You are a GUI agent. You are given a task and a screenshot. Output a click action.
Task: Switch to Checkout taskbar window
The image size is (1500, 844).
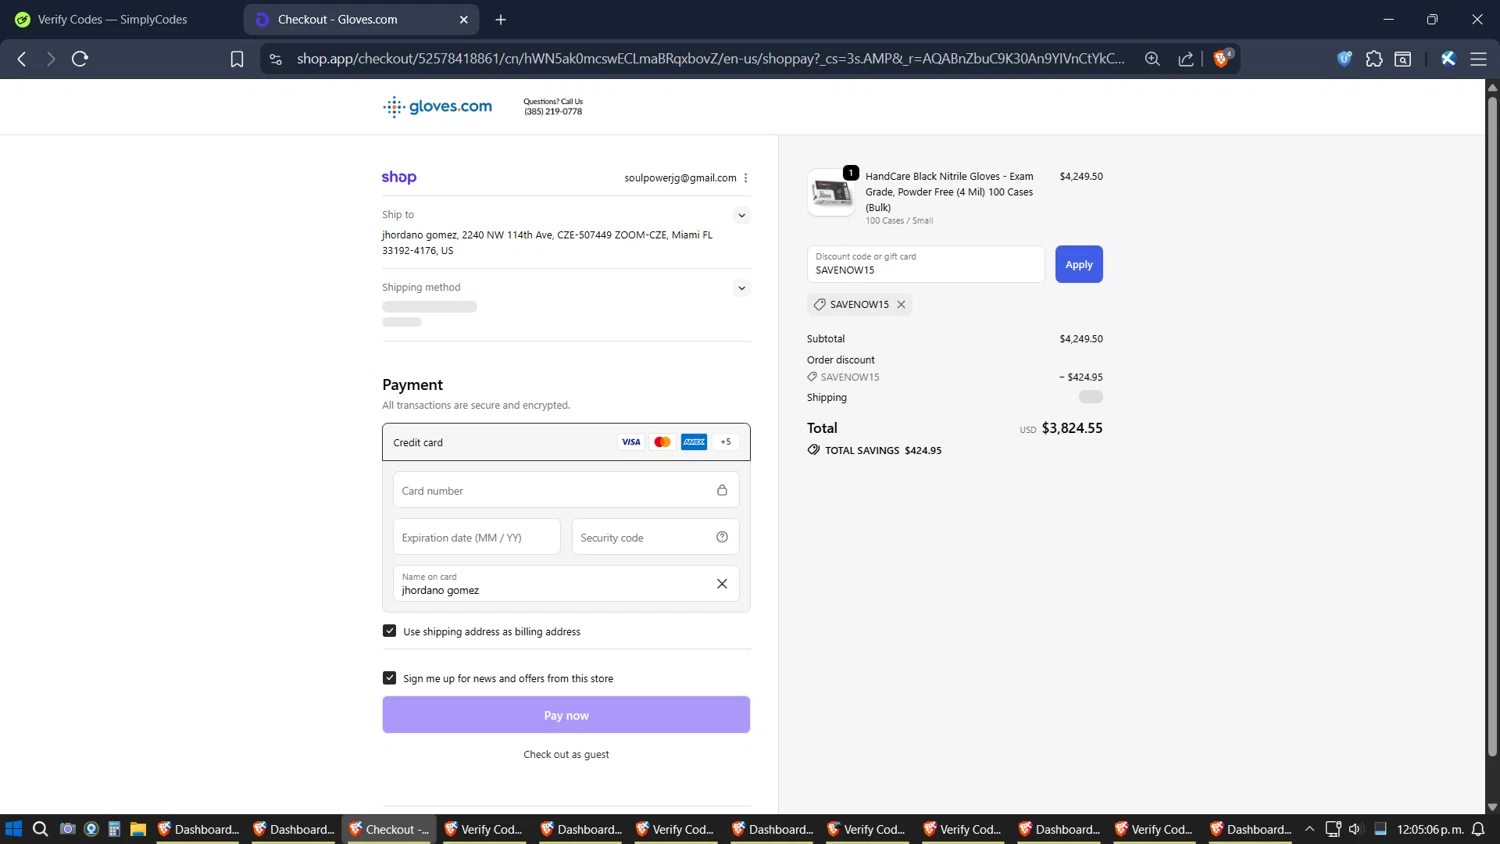tap(390, 829)
